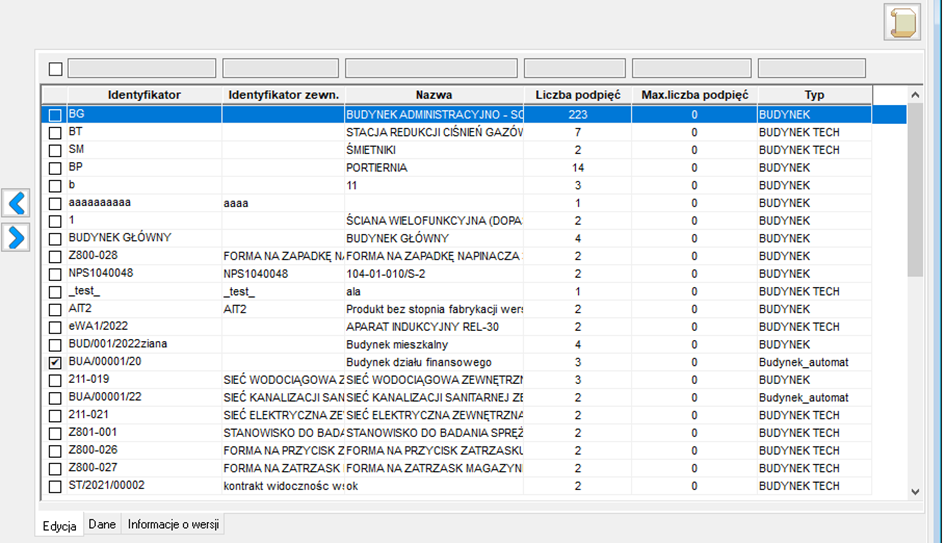Click the Typ column header
This screenshot has width=945, height=543.
coord(814,95)
